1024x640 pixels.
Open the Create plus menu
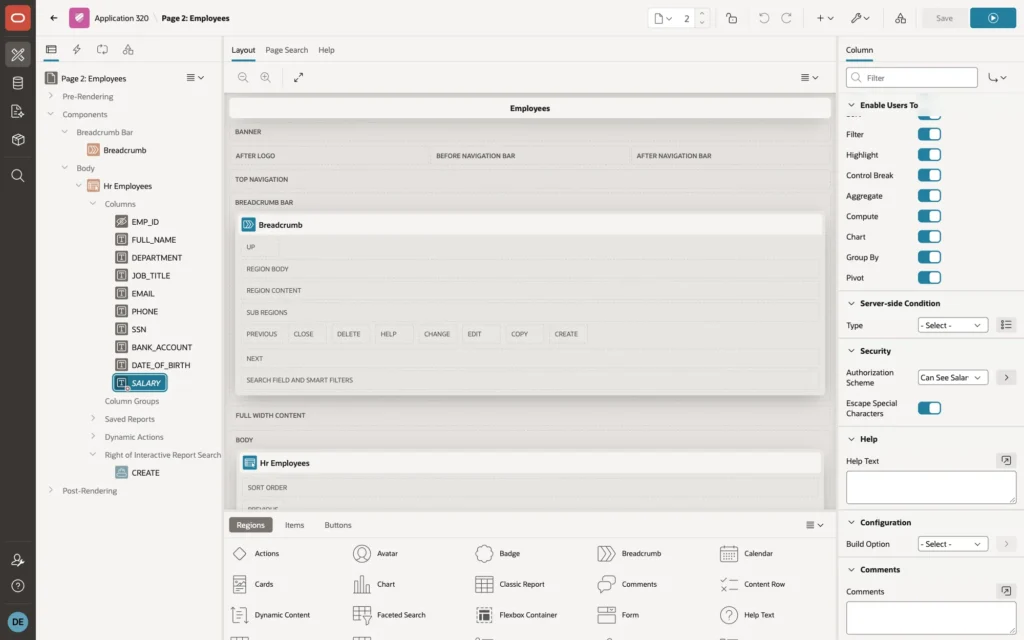pos(825,18)
